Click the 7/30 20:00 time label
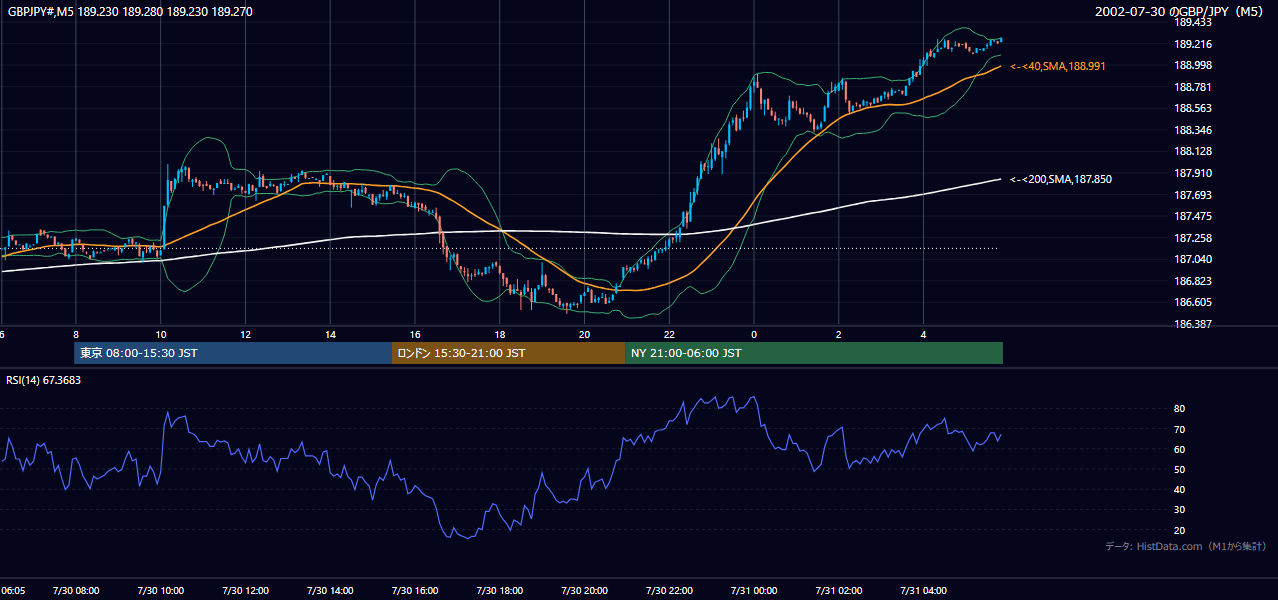The height and width of the screenshot is (600, 1278). 585,591
